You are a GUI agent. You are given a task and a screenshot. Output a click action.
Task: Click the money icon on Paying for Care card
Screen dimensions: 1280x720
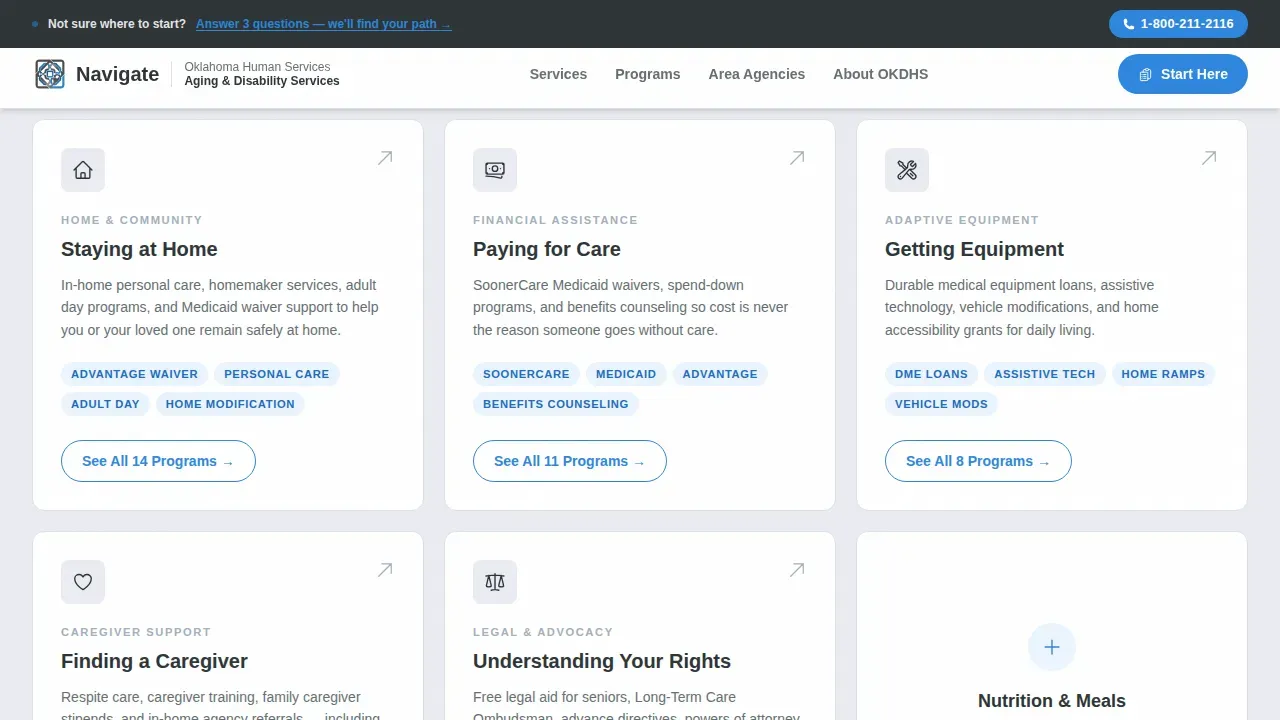pyautogui.click(x=495, y=170)
